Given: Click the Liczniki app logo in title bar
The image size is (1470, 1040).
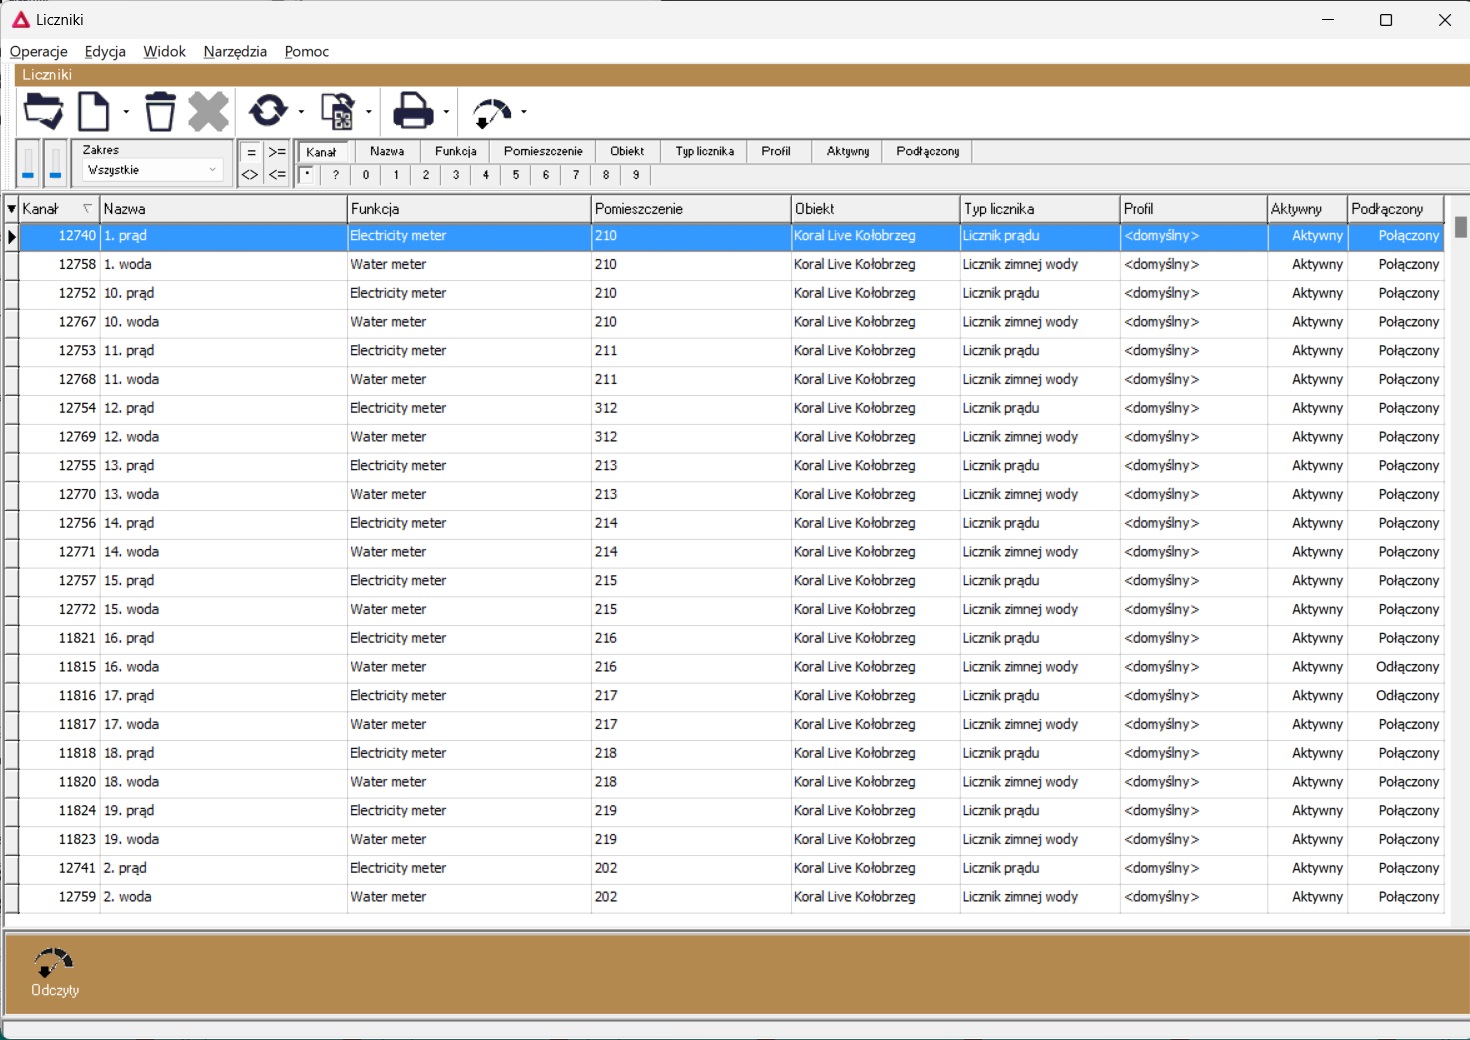Looking at the screenshot, I should (20, 19).
